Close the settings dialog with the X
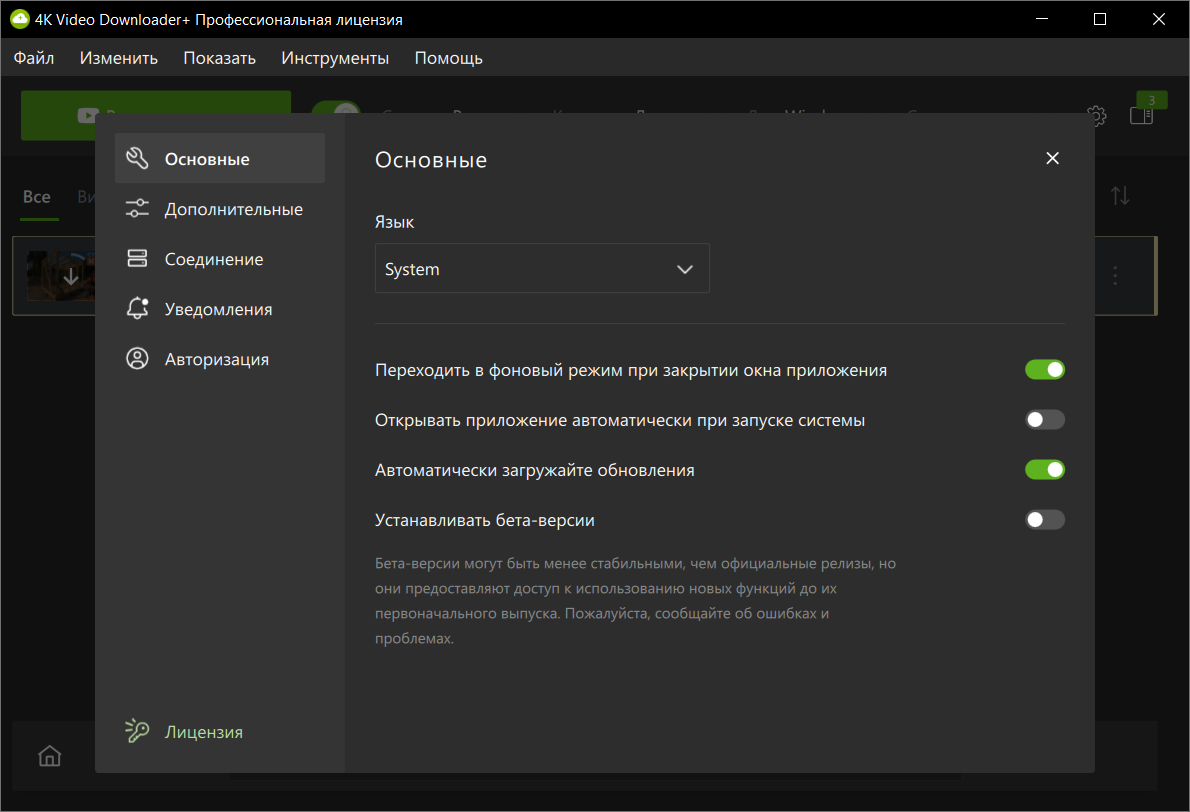 (1052, 158)
